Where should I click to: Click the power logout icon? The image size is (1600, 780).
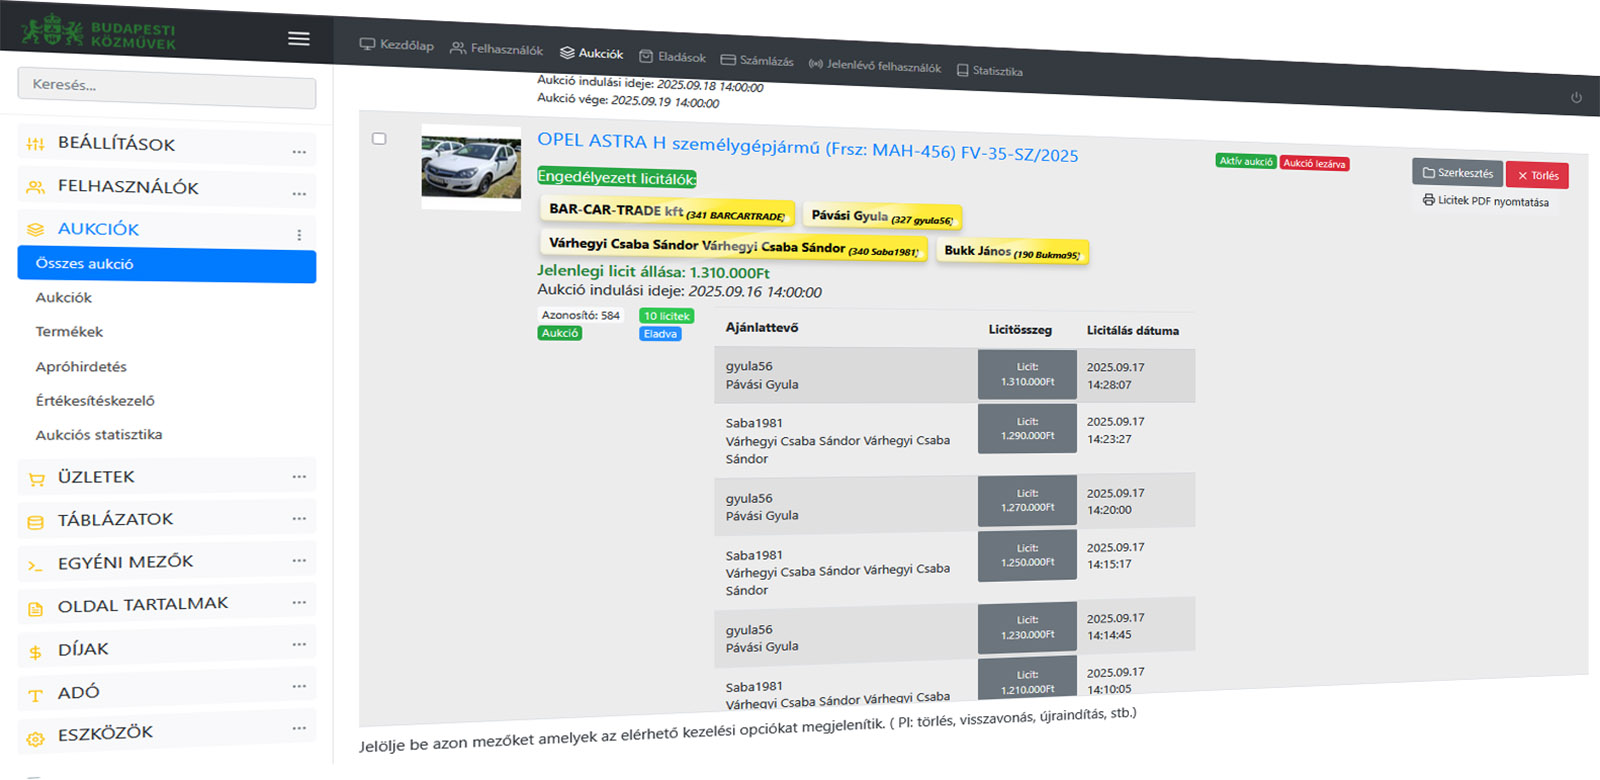[1576, 97]
